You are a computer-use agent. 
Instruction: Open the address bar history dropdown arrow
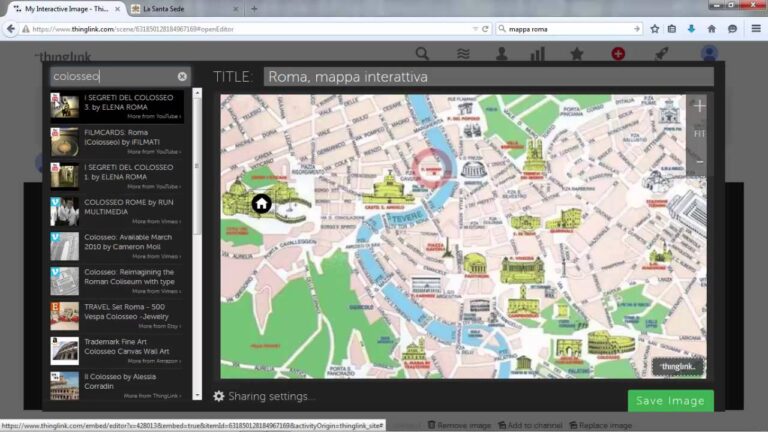coord(475,29)
